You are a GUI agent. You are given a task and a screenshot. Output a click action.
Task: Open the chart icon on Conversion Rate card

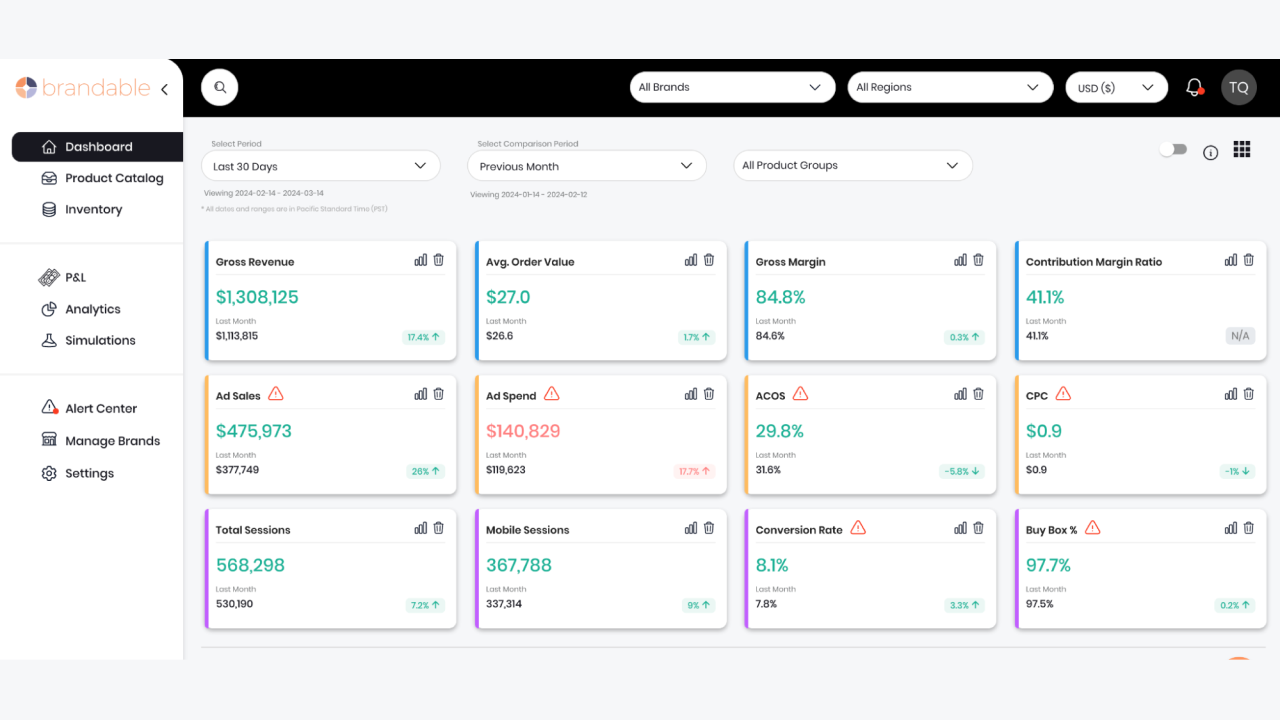coord(960,527)
